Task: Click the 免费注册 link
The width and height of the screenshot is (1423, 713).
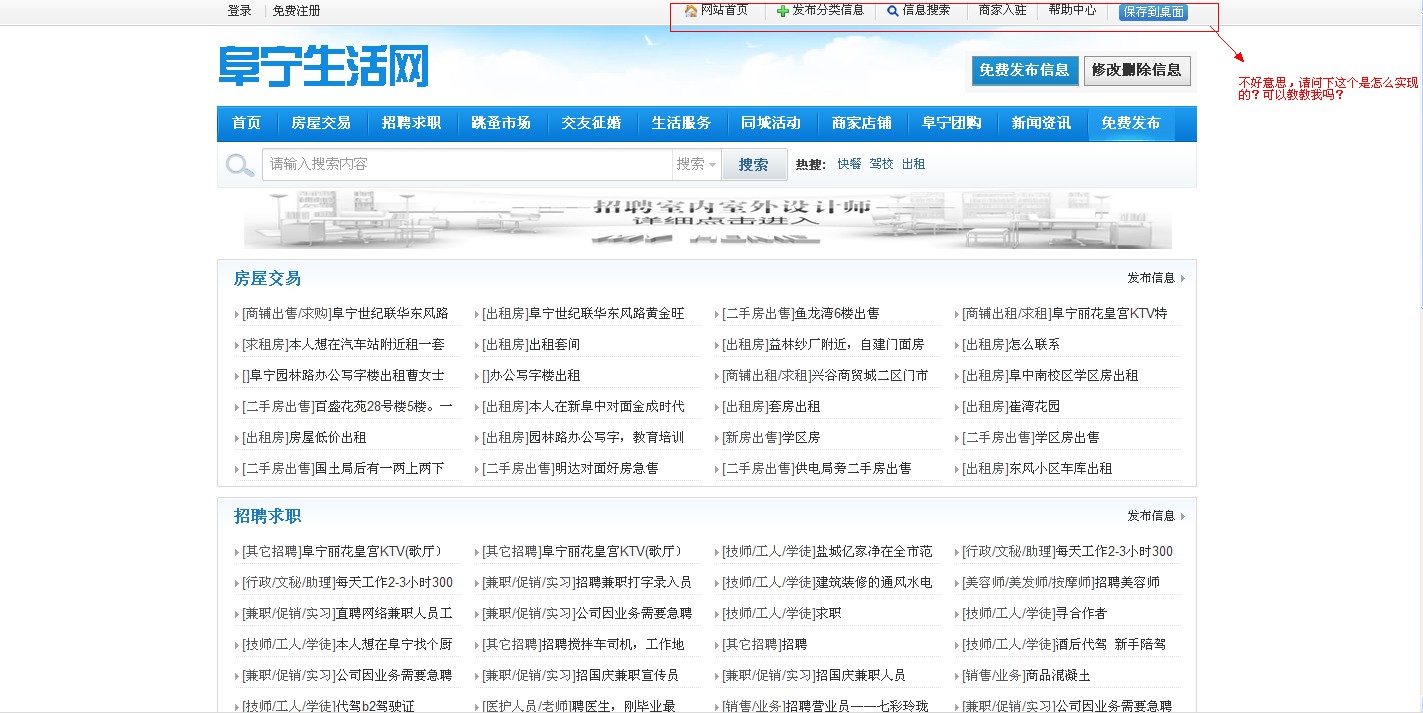Action: tap(296, 11)
